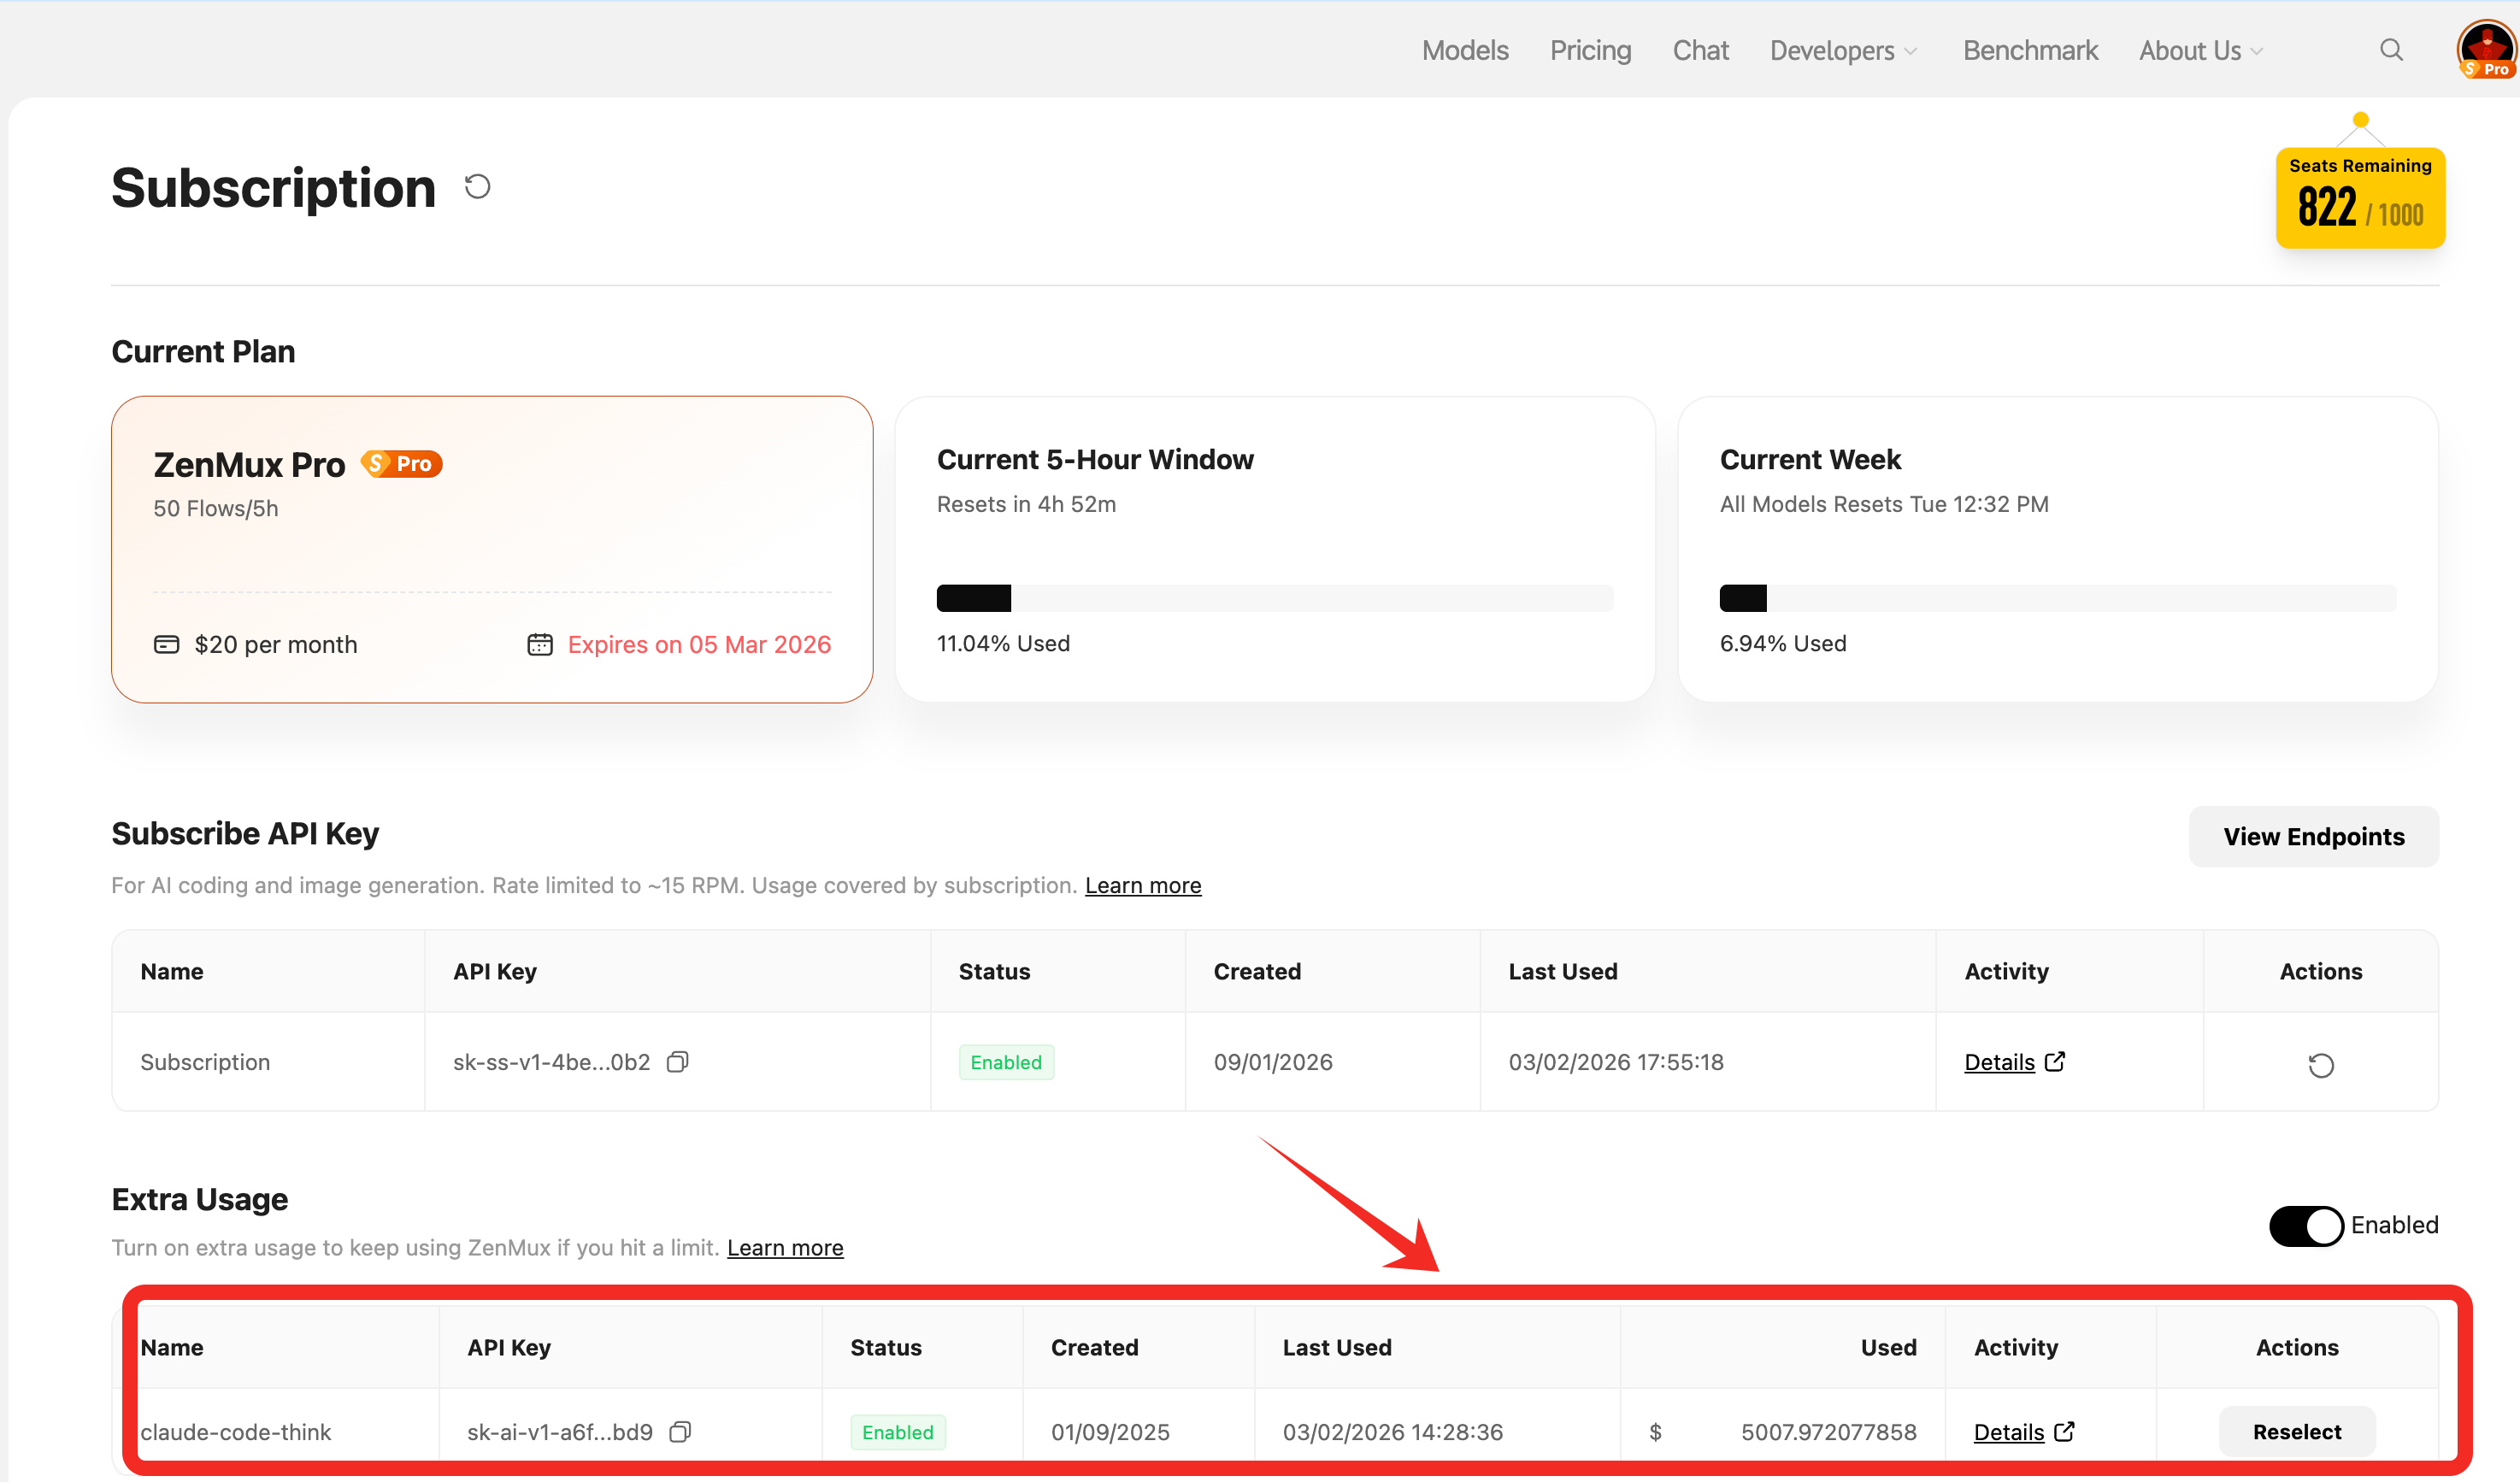Open the Benchmark nav item
Screen dimensions: 2520x1482
tap(2029, 50)
